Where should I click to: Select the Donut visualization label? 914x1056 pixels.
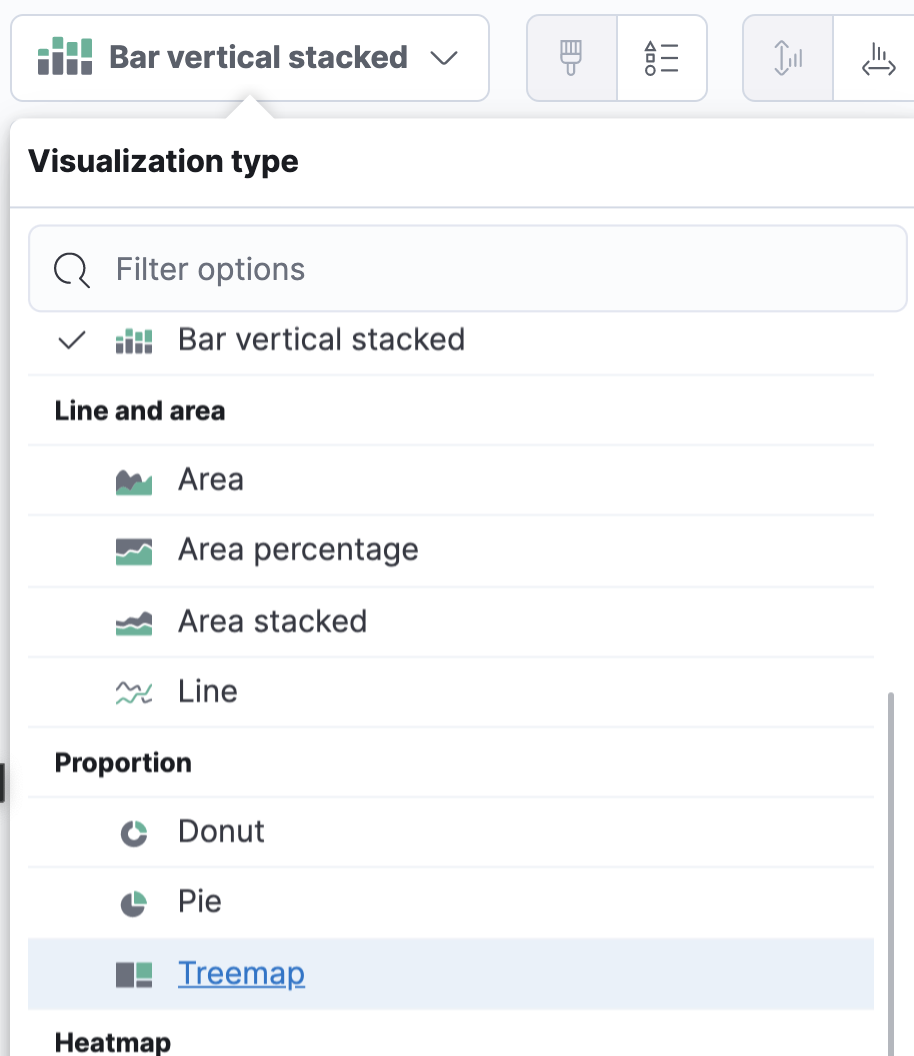221,832
